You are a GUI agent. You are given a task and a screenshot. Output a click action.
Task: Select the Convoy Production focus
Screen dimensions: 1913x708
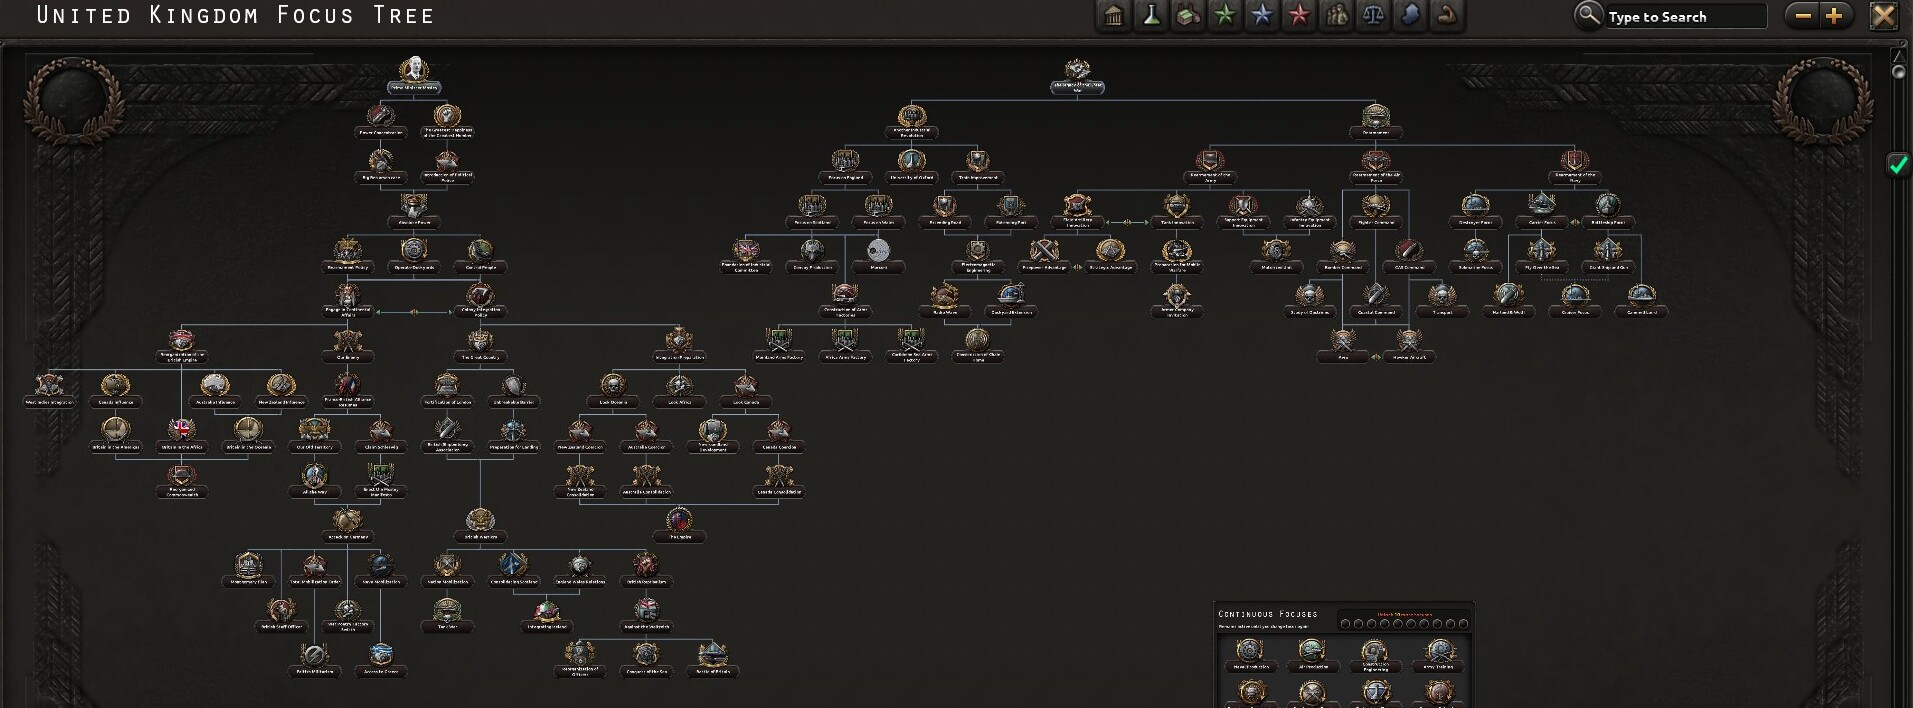point(812,255)
